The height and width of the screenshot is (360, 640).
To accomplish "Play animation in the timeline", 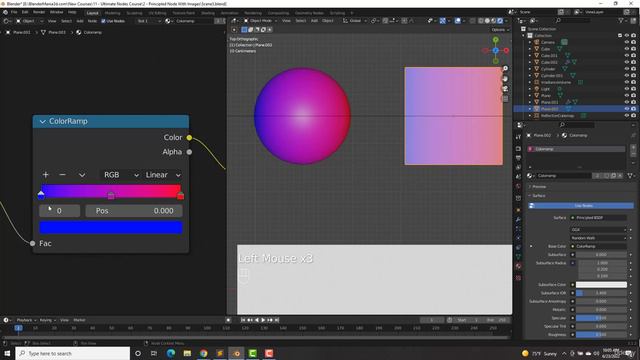I will point(263,320).
